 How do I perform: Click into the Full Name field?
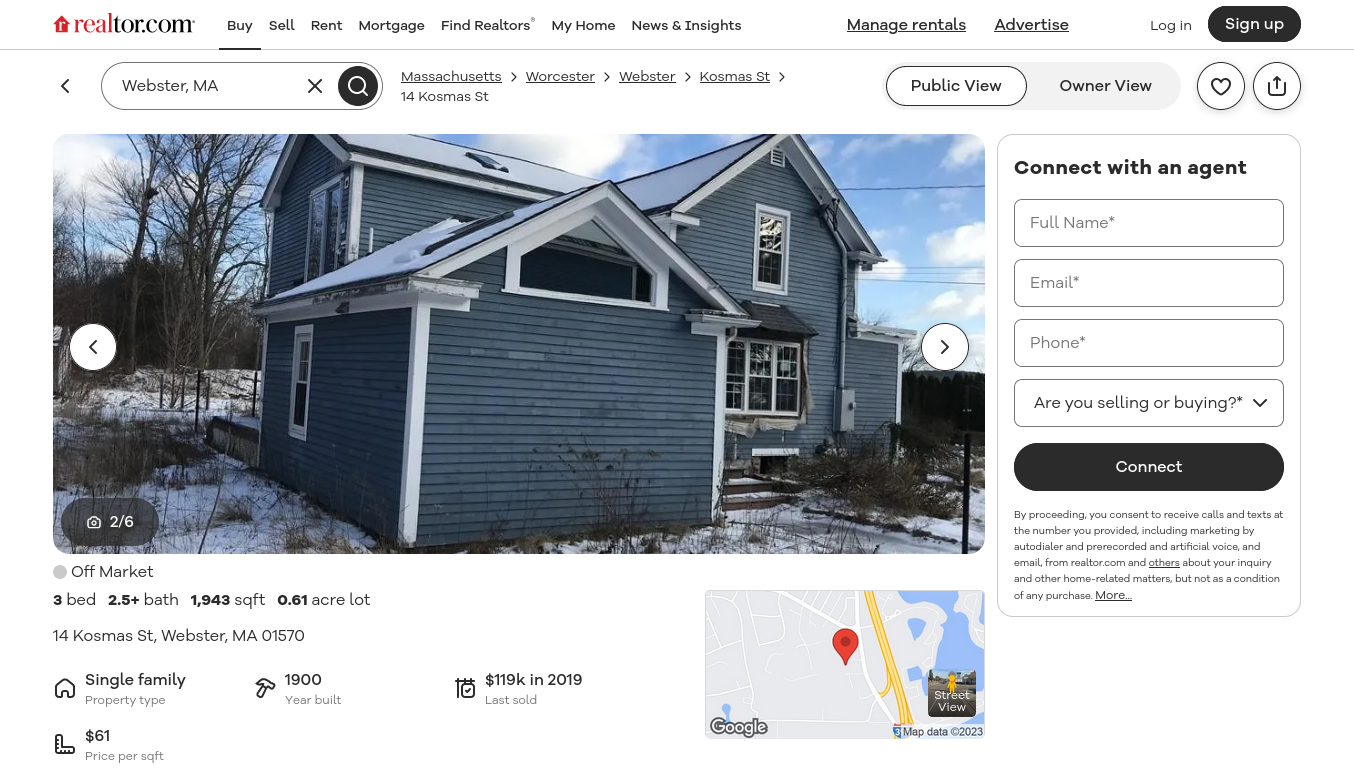tap(1149, 223)
